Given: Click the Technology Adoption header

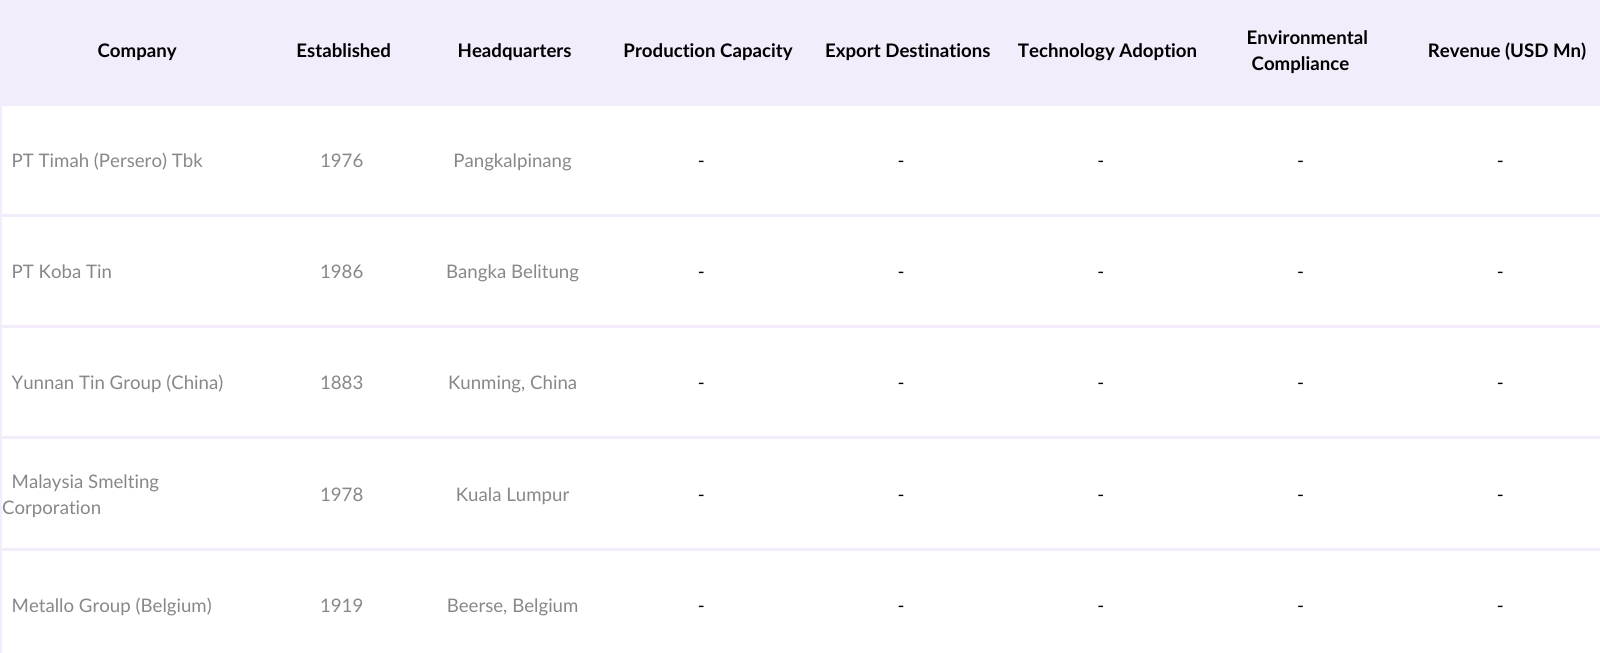Looking at the screenshot, I should (x=1107, y=51).
